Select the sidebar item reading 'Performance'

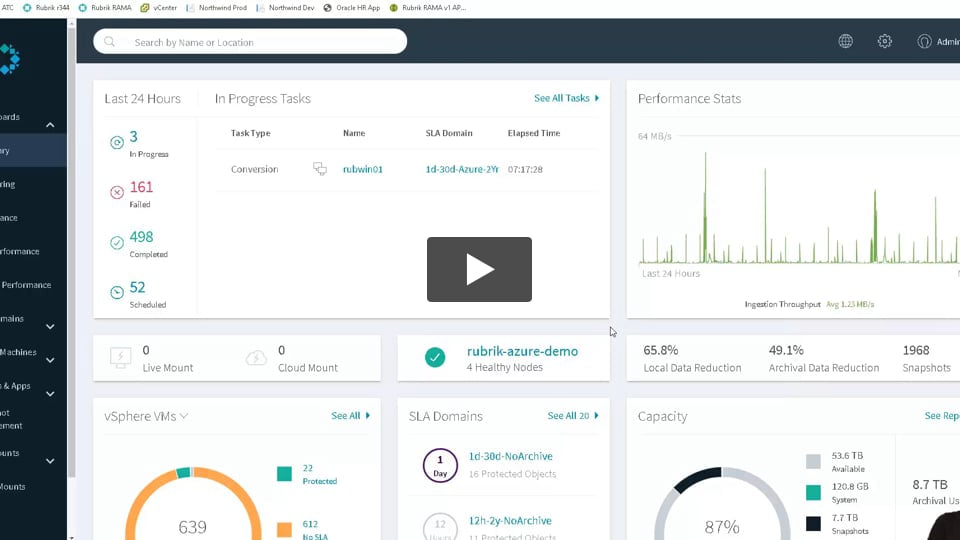tap(26, 285)
